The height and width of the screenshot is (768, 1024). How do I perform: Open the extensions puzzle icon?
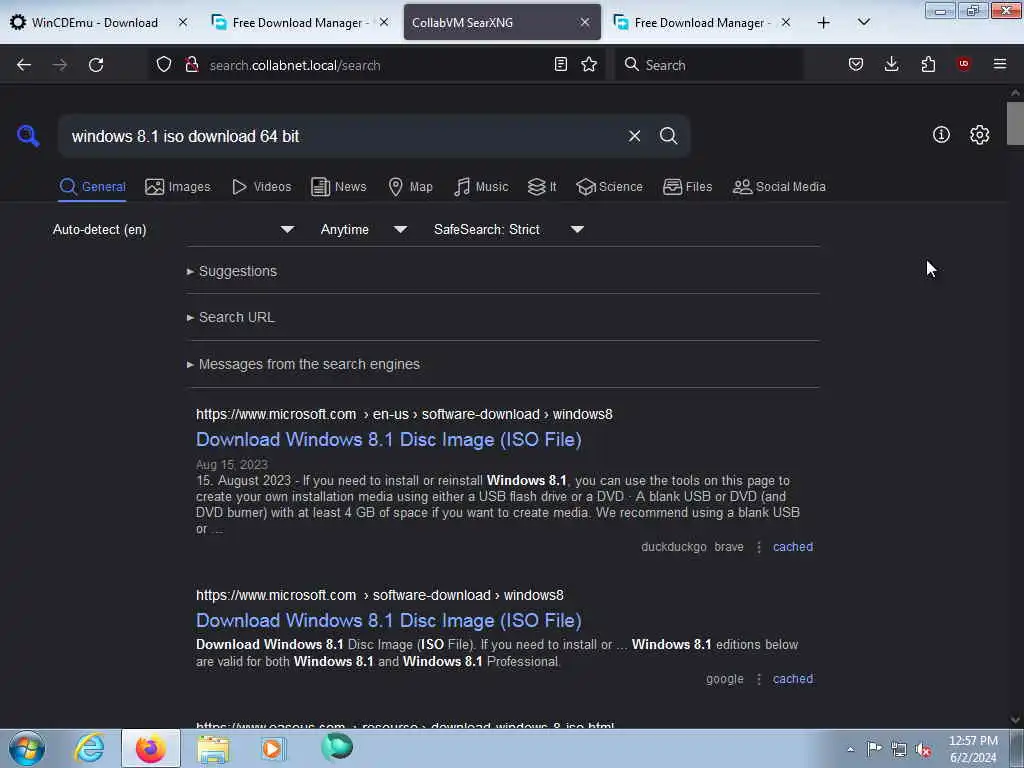[x=928, y=64]
